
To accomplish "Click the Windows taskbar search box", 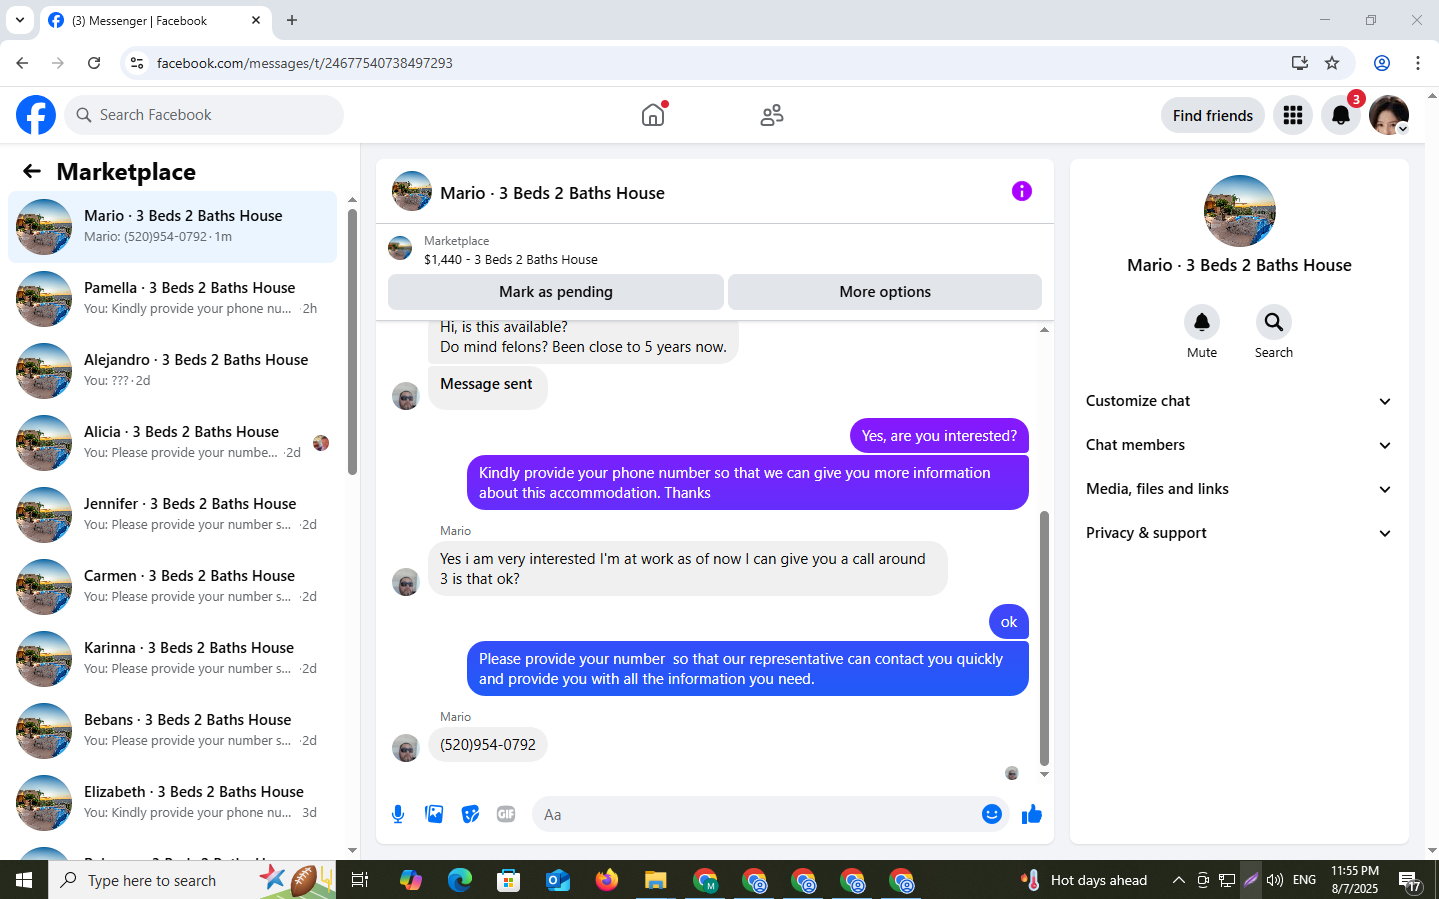I will point(192,880).
